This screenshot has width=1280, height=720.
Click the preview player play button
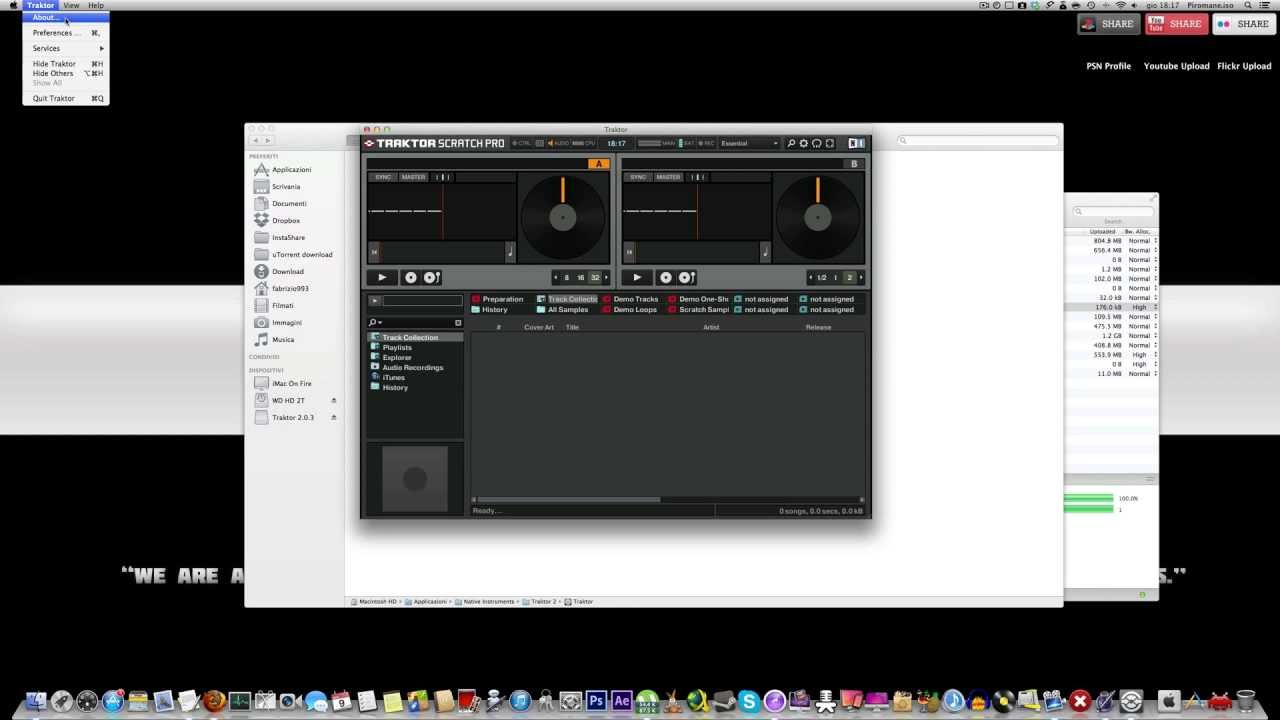pos(375,300)
